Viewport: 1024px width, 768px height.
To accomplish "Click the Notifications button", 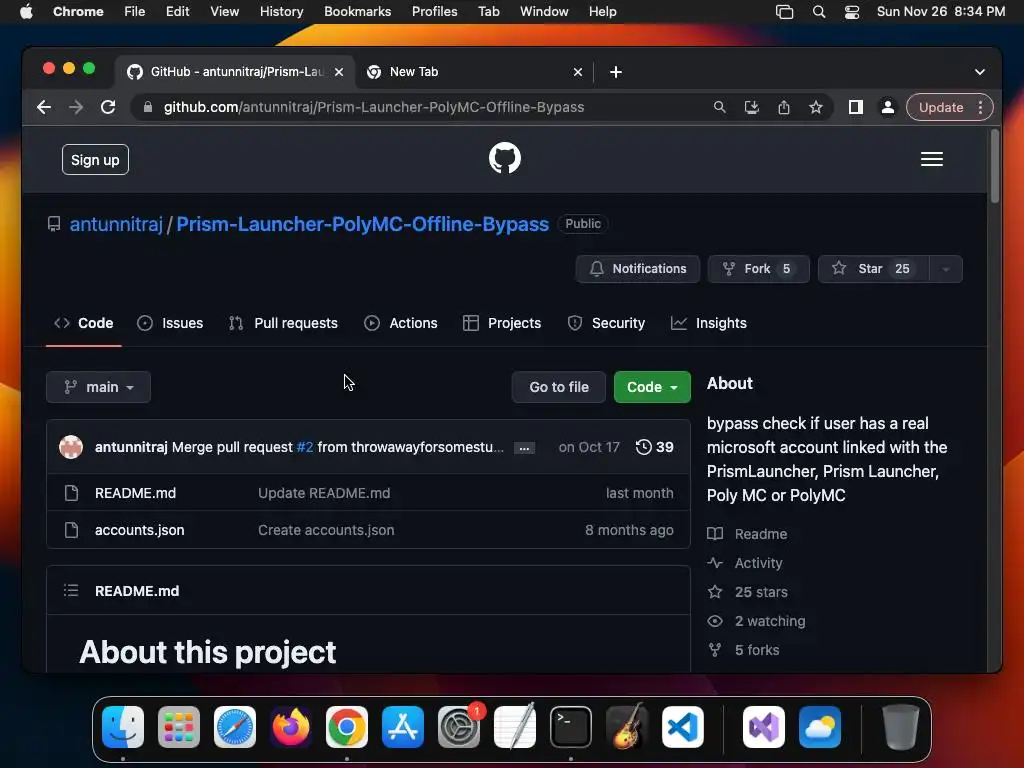I will coord(638,269).
